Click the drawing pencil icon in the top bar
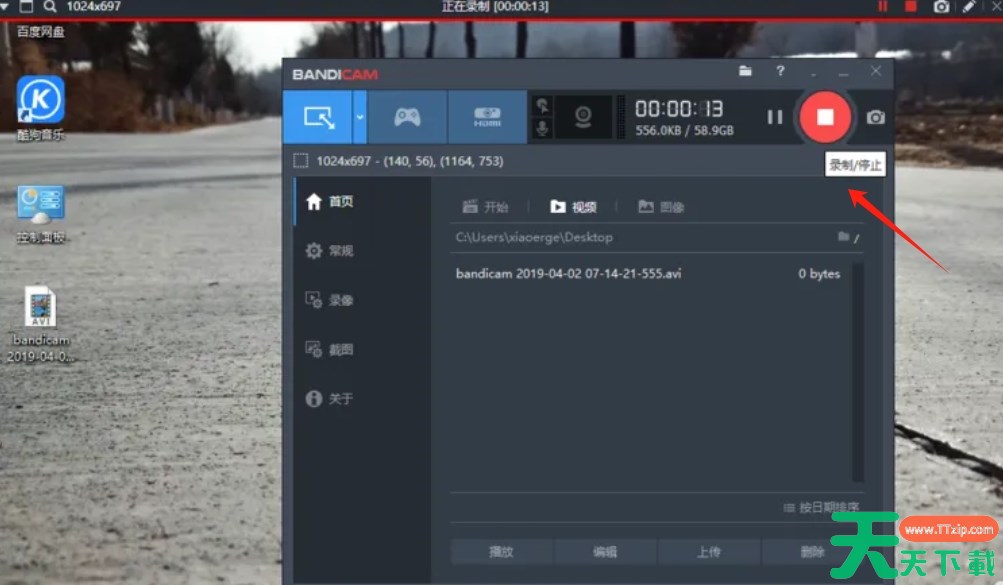The height and width of the screenshot is (585, 1003). click(x=969, y=7)
